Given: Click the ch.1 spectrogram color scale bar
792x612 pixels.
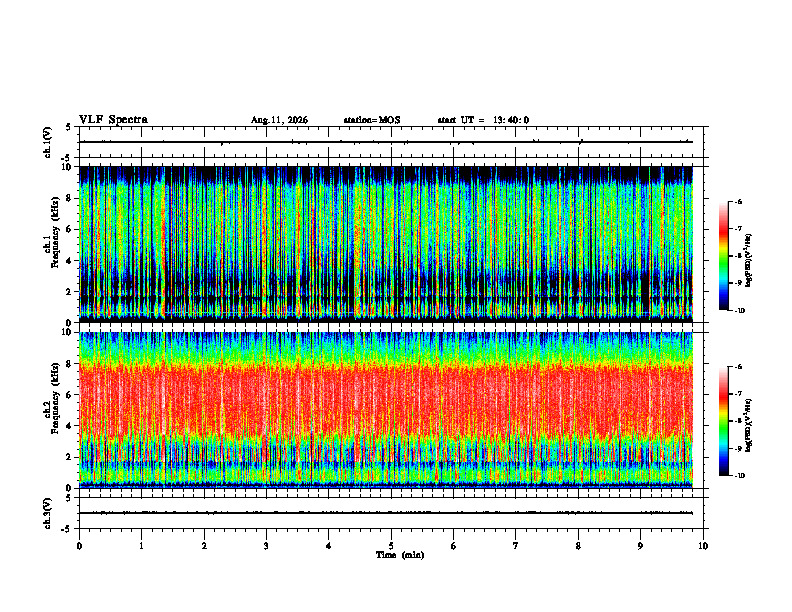Looking at the screenshot, I should click(724, 256).
